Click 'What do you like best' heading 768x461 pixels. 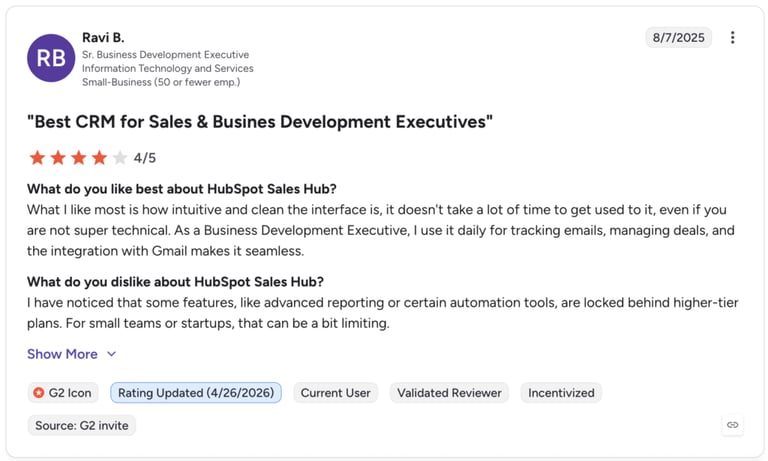(x=182, y=189)
